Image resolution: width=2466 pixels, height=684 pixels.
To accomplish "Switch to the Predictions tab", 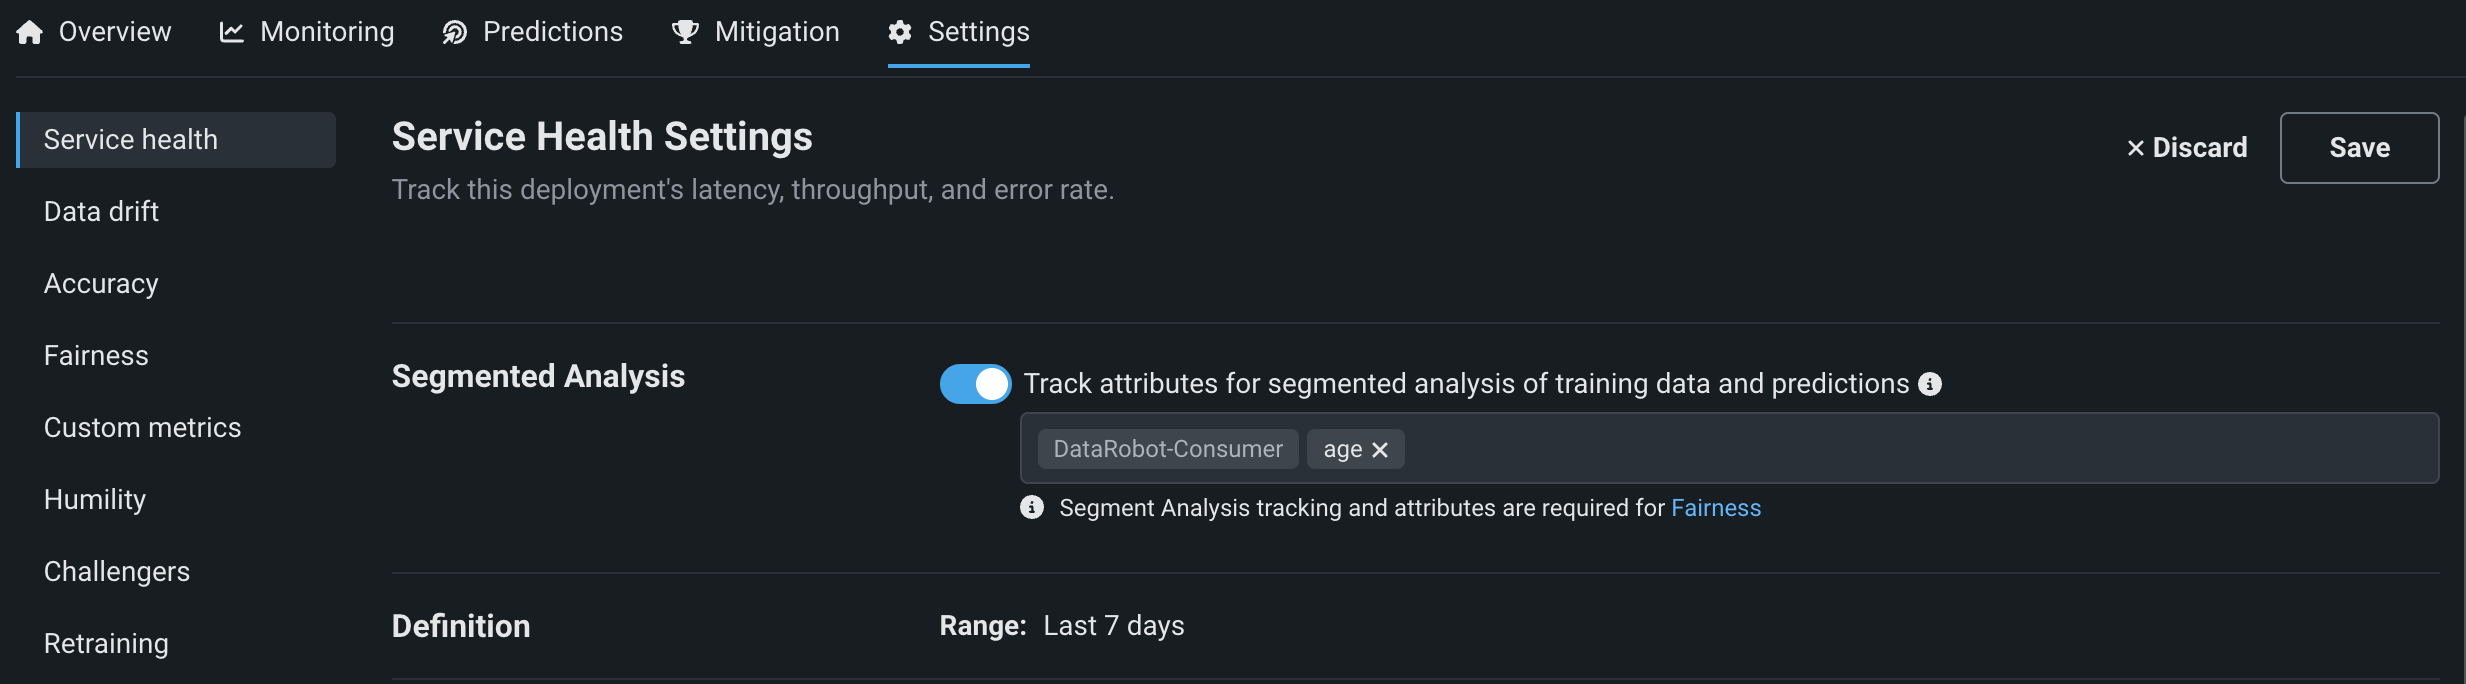I will tap(552, 32).
